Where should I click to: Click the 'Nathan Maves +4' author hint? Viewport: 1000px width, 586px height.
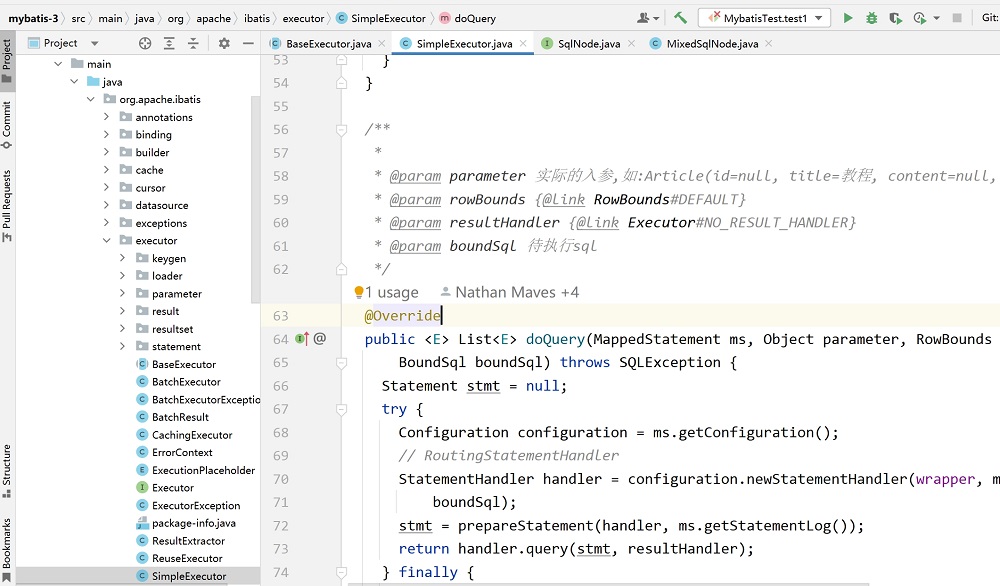click(510, 293)
